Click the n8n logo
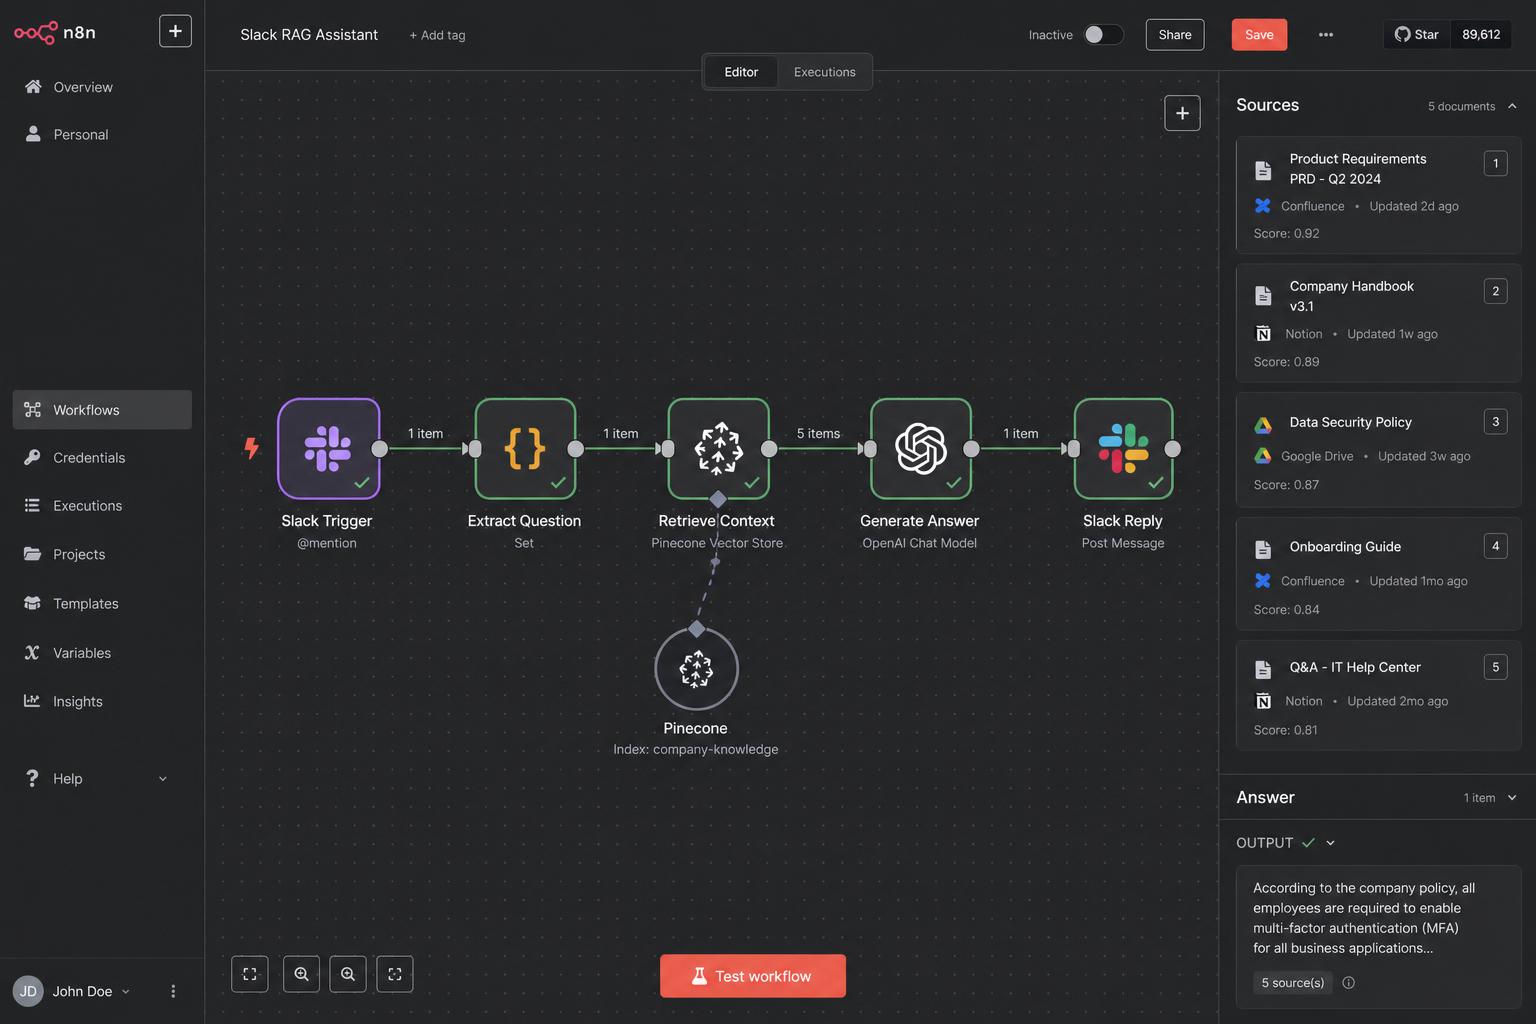 coord(55,32)
